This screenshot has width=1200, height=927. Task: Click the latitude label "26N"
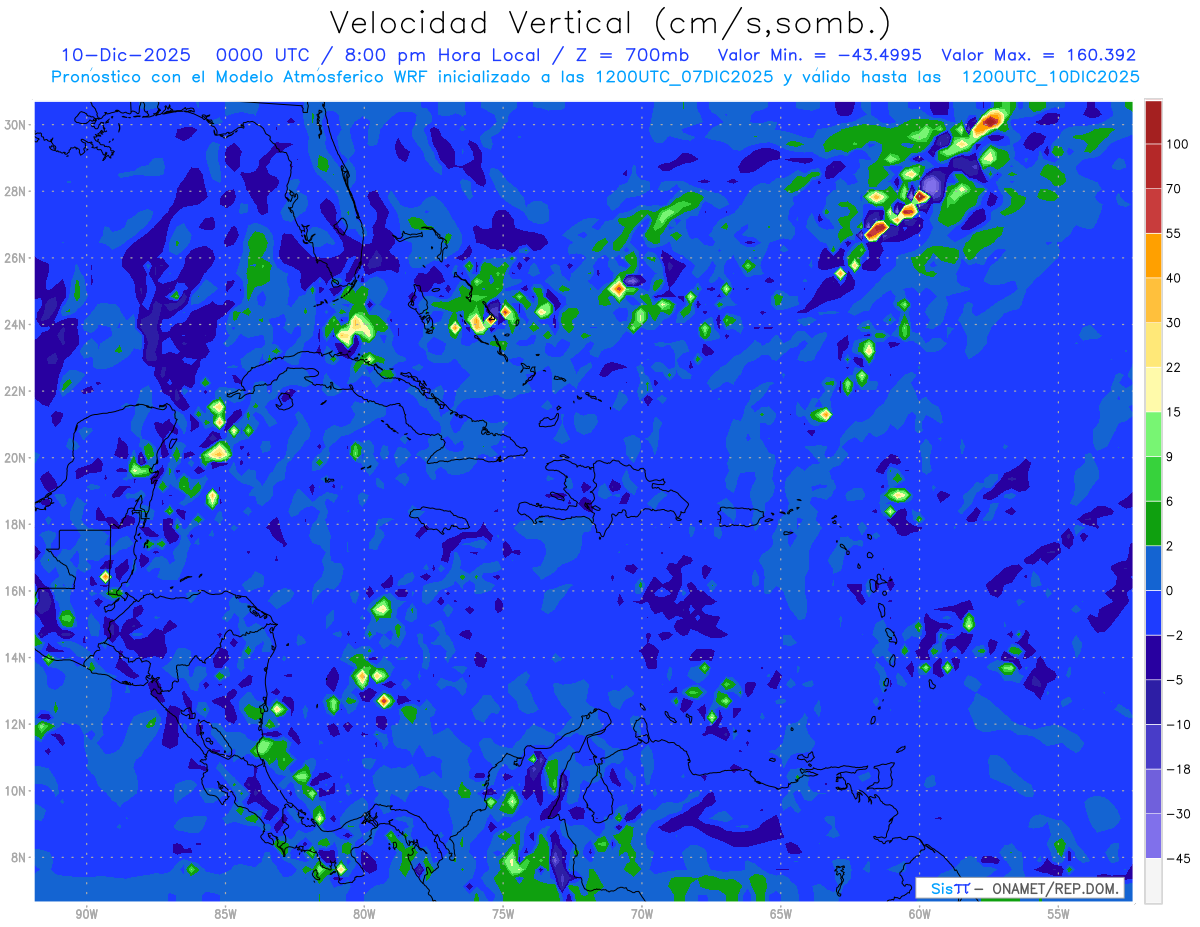[17, 258]
